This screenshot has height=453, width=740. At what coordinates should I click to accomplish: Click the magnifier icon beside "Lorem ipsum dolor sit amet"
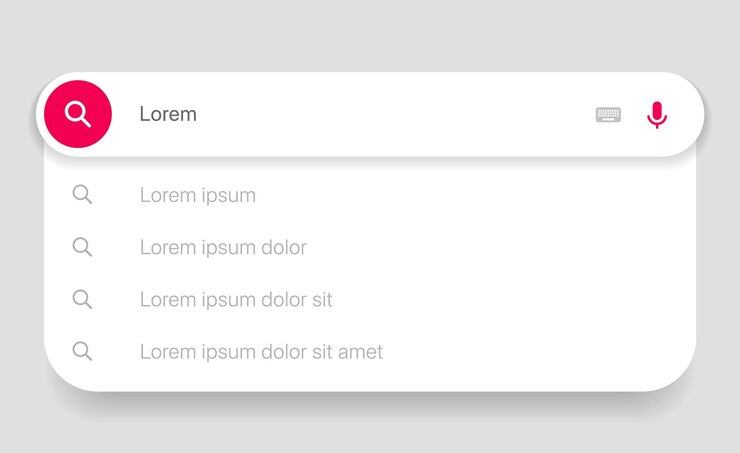click(82, 352)
